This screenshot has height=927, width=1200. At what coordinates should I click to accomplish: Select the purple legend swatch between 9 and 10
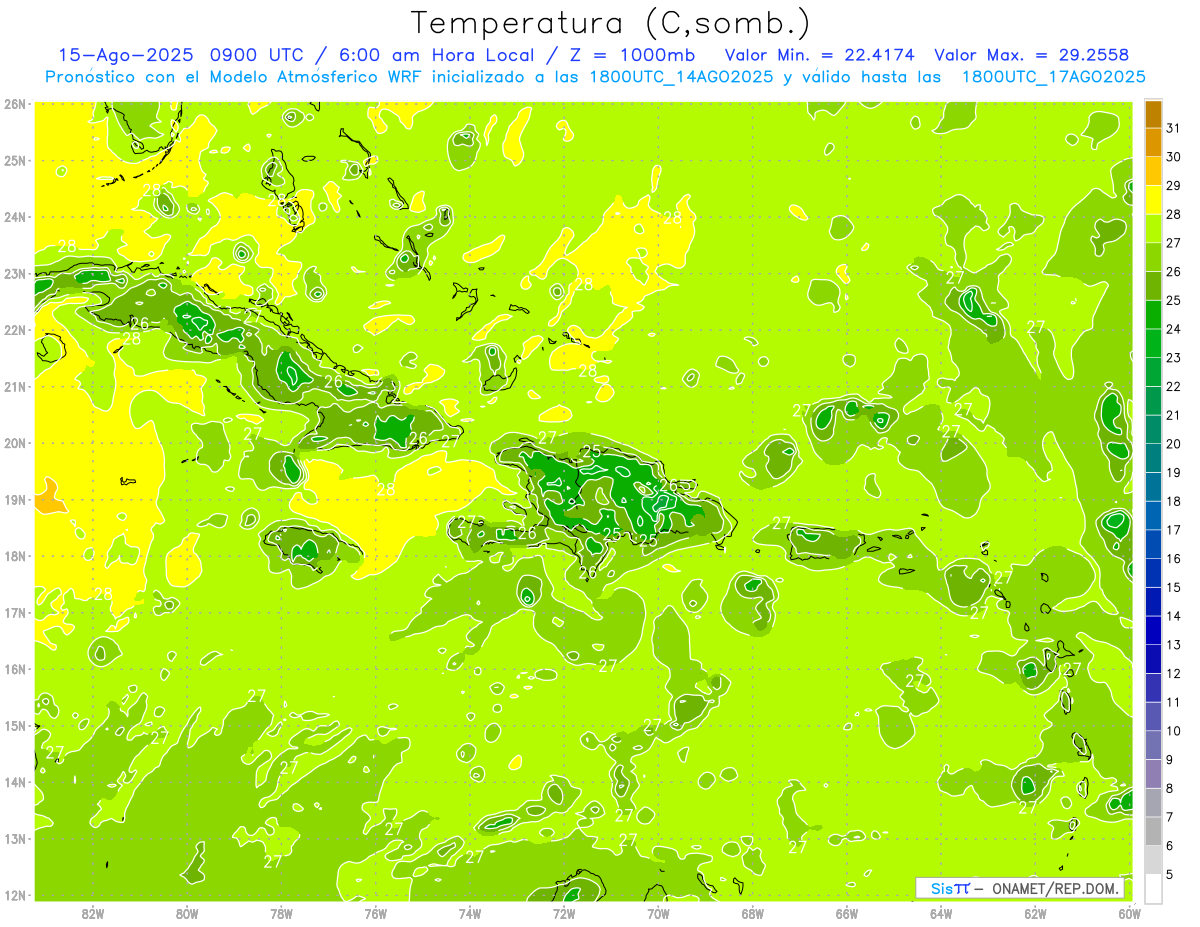tap(1153, 745)
